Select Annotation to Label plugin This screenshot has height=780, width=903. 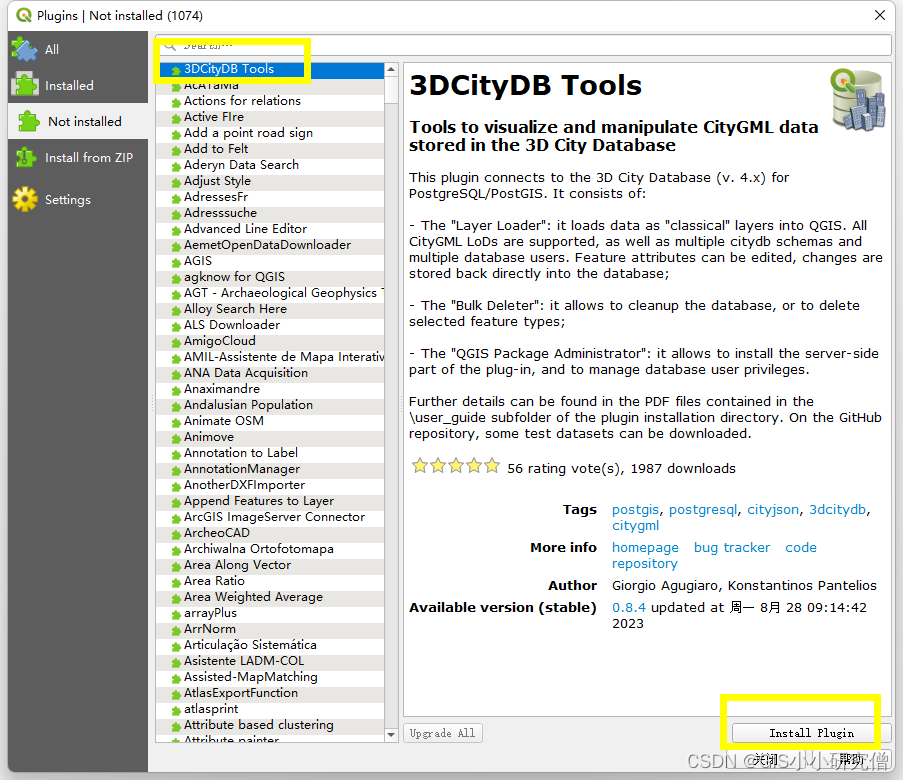270,453
